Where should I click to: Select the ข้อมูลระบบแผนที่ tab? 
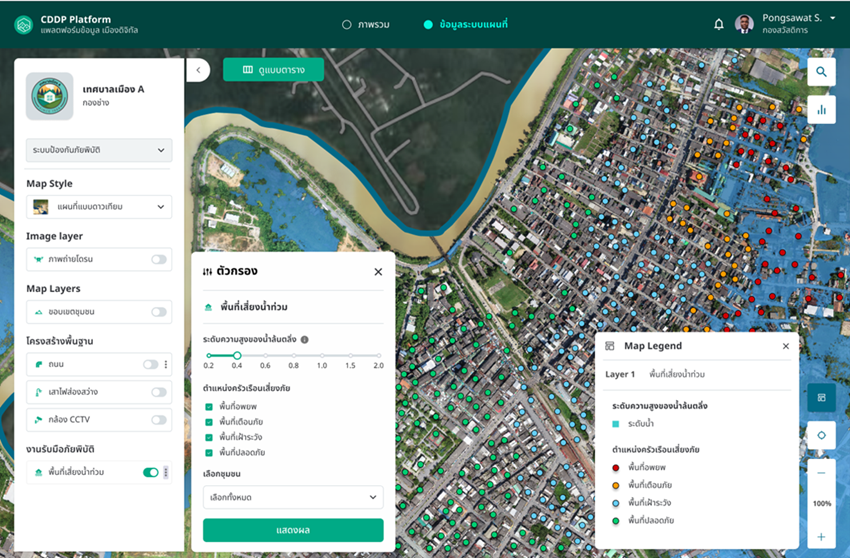[x=465, y=24]
